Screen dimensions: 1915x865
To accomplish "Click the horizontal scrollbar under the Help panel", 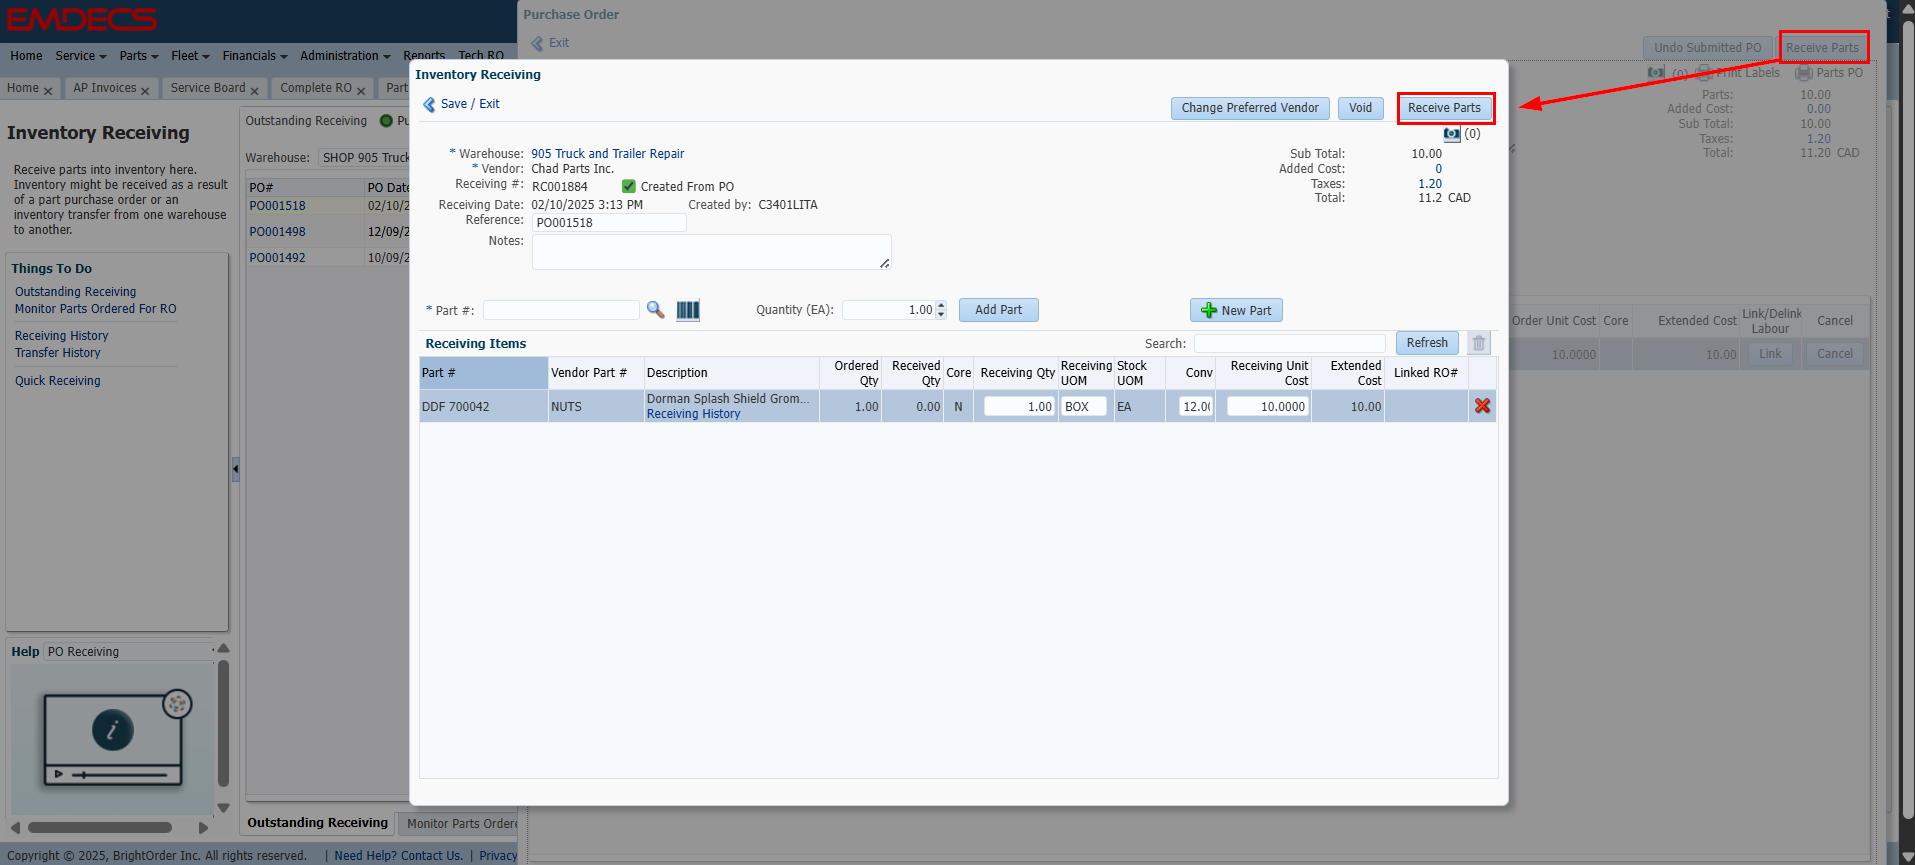I will tap(100, 827).
